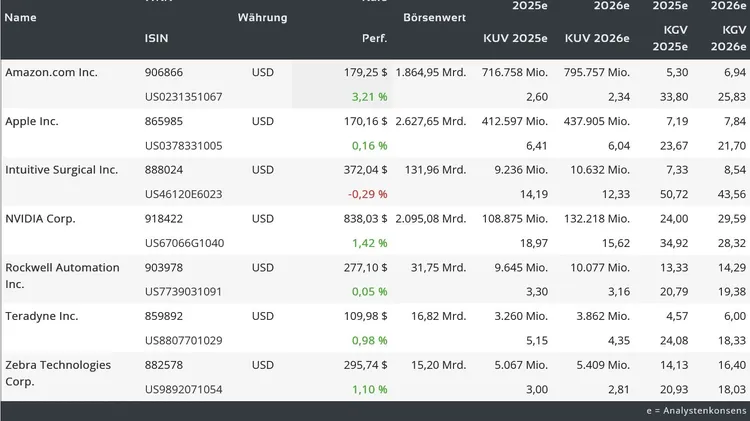
Task: Select NVIDIA ISIN US67066G1040
Action: coord(184,243)
